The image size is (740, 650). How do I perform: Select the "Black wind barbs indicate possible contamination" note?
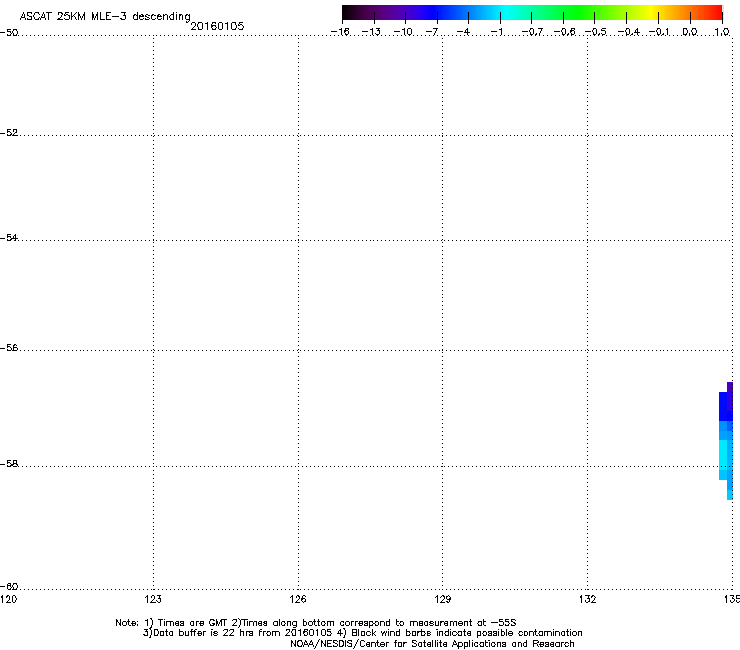point(467,633)
